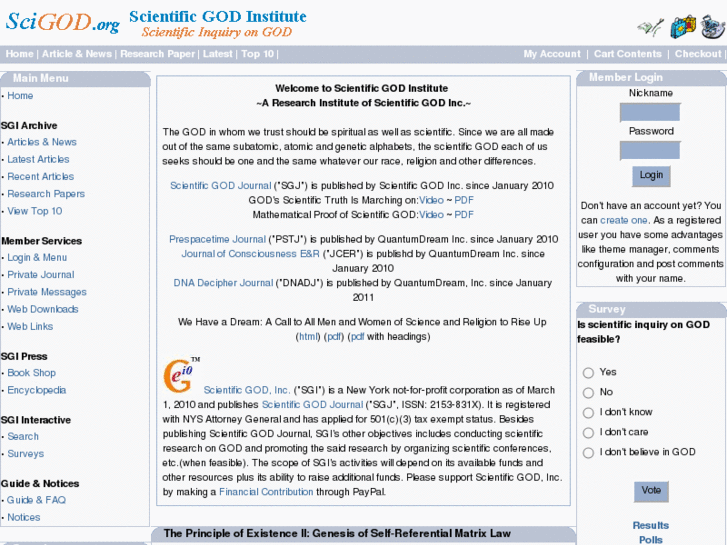This screenshot has height=545, width=727.
Task: View survey Results link
Action: pyautogui.click(x=651, y=526)
